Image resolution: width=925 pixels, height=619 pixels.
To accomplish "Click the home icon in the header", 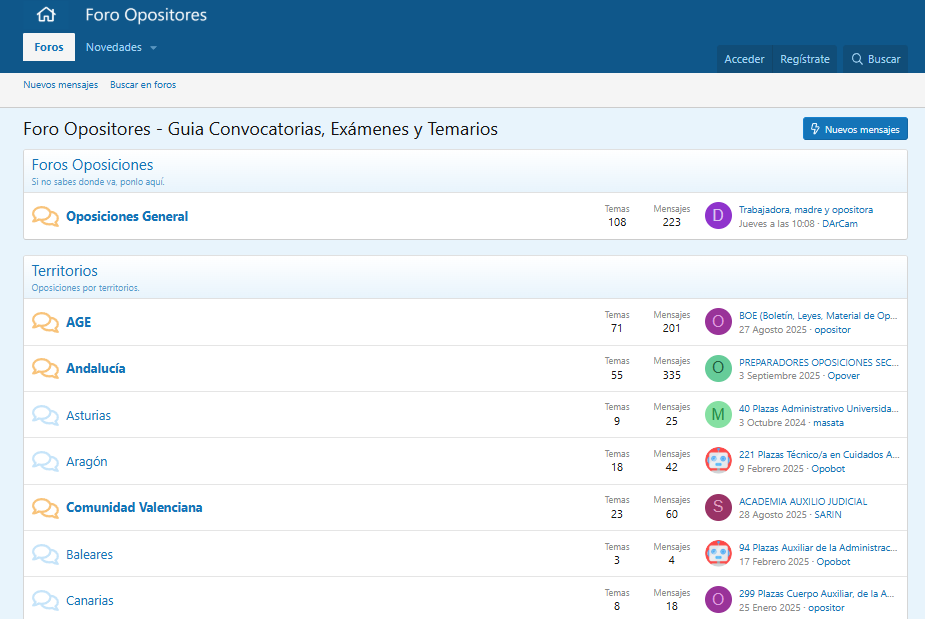I will click(x=46, y=15).
